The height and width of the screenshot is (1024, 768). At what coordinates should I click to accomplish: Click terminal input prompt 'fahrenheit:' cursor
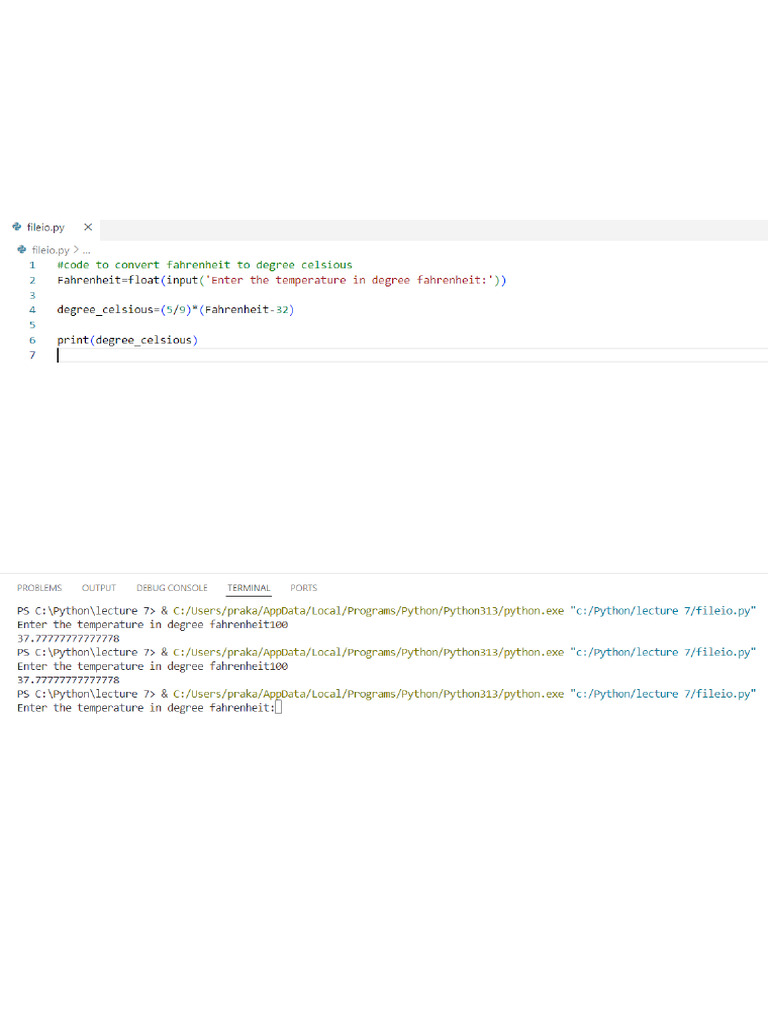278,707
